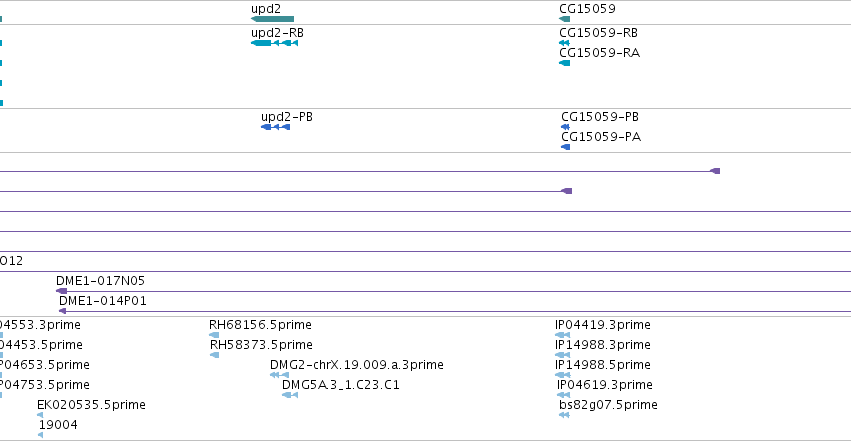Click the CG15059-PA protein glyph
The width and height of the screenshot is (851, 441).
point(566,147)
